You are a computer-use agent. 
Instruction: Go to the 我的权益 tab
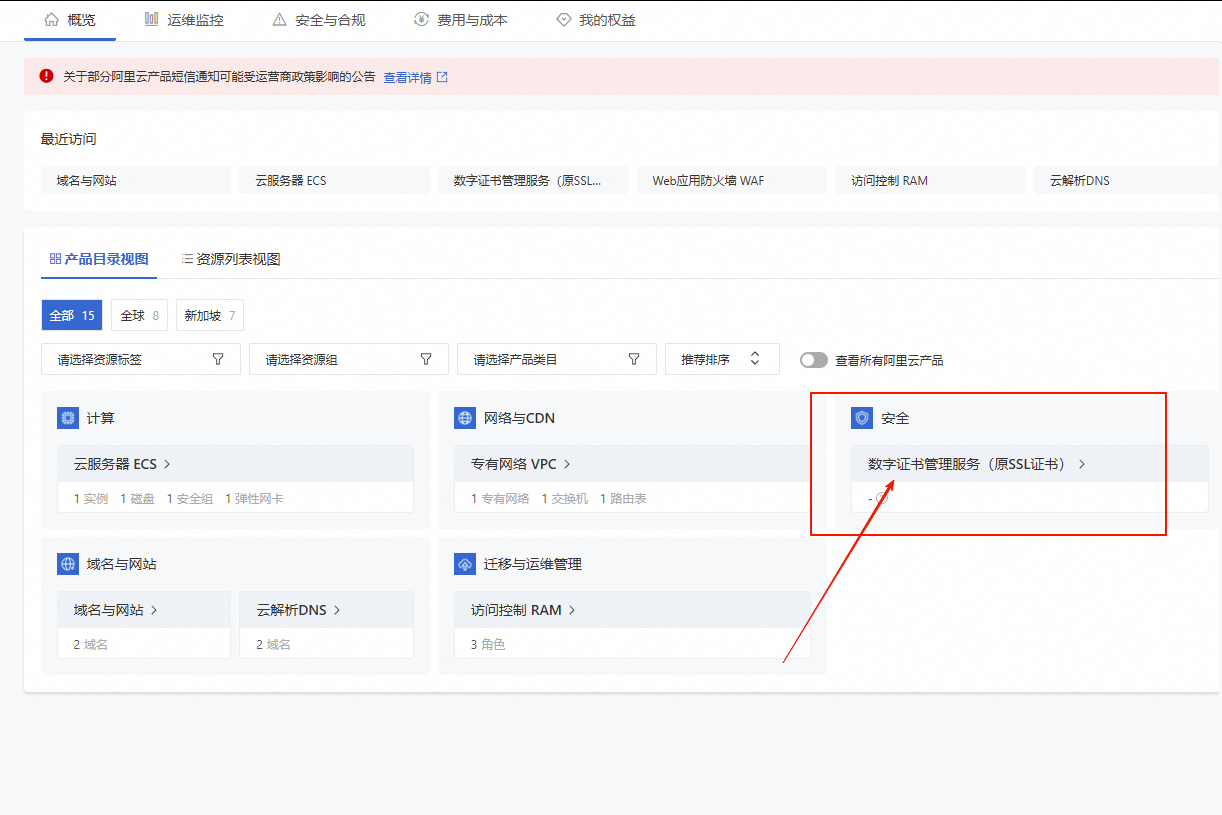[596, 20]
